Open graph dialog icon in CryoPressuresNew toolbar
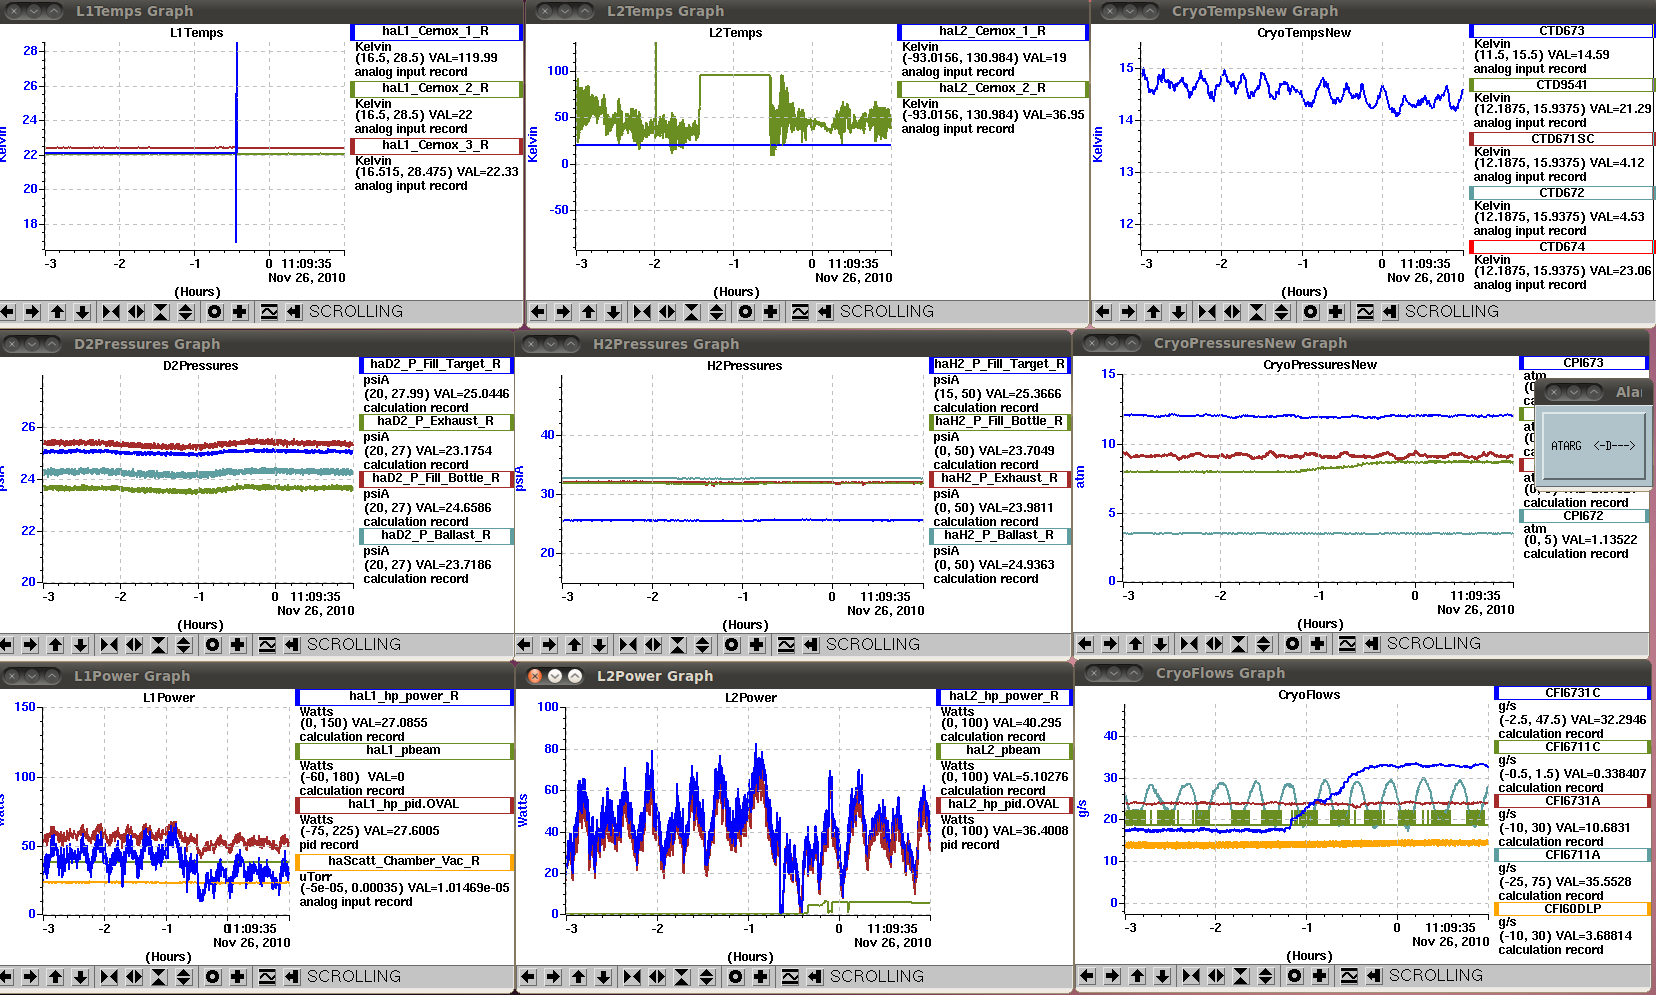 (x=1347, y=644)
